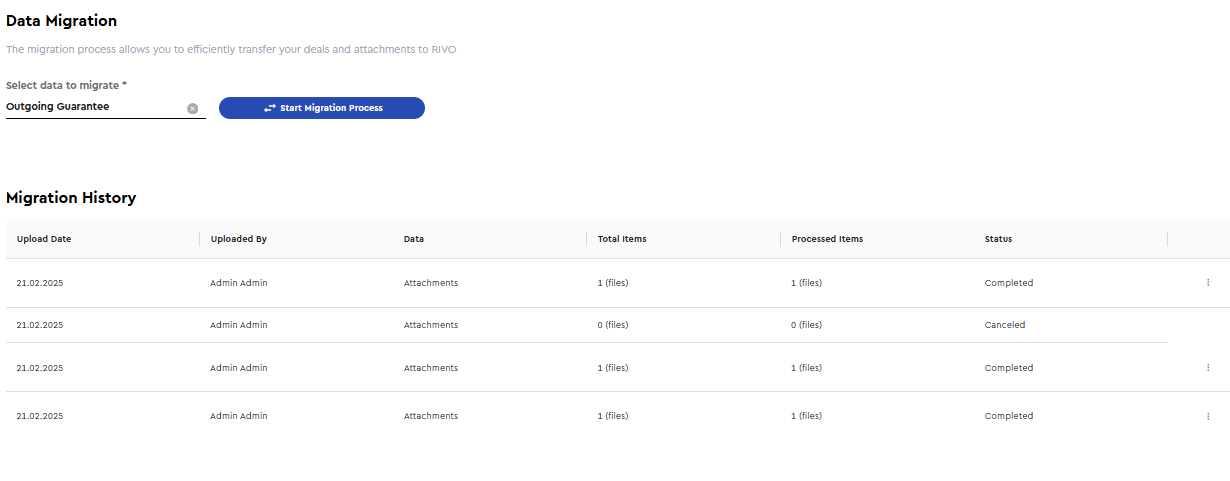Open options menu for first Completed row
The width and height of the screenshot is (1230, 481).
point(1208,283)
